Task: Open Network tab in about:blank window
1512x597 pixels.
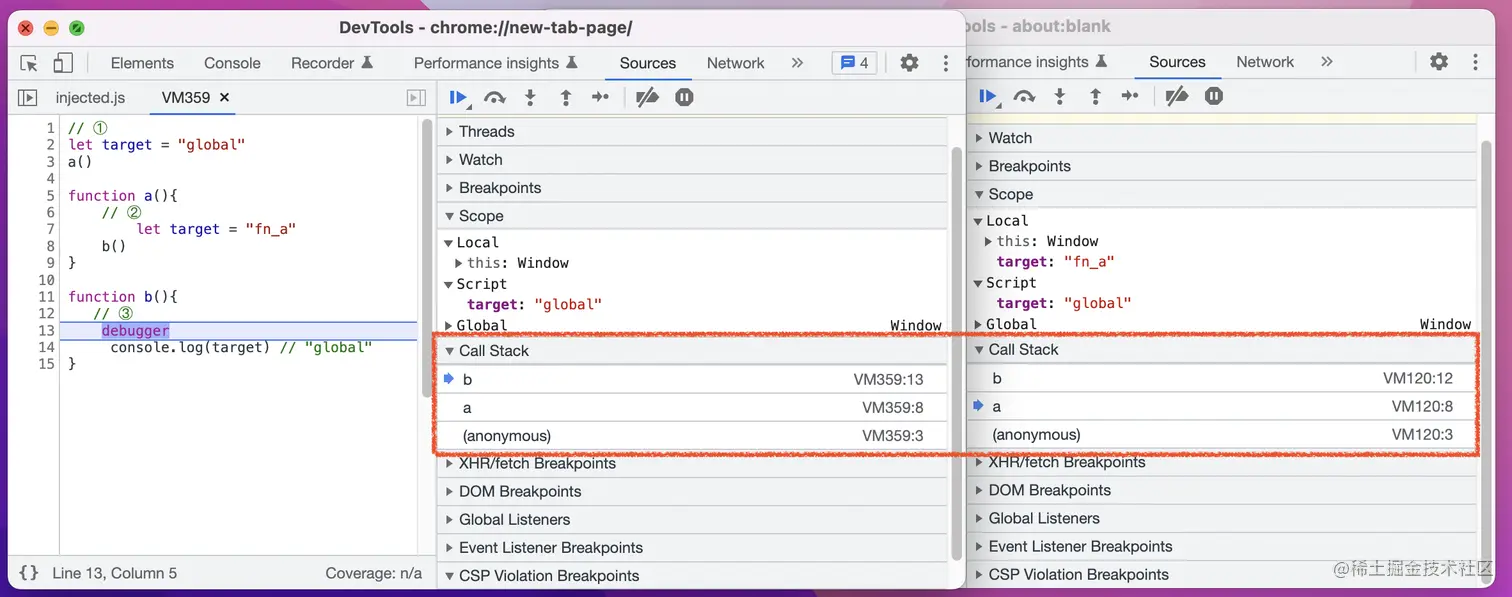Action: pos(1265,62)
